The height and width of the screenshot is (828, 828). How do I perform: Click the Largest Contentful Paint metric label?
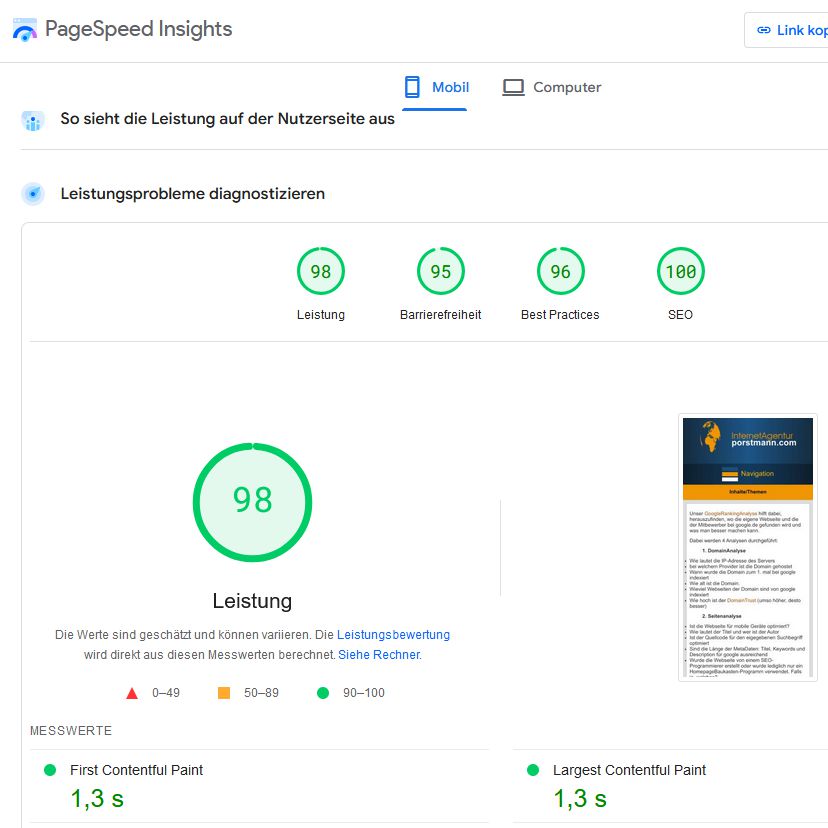tap(629, 770)
